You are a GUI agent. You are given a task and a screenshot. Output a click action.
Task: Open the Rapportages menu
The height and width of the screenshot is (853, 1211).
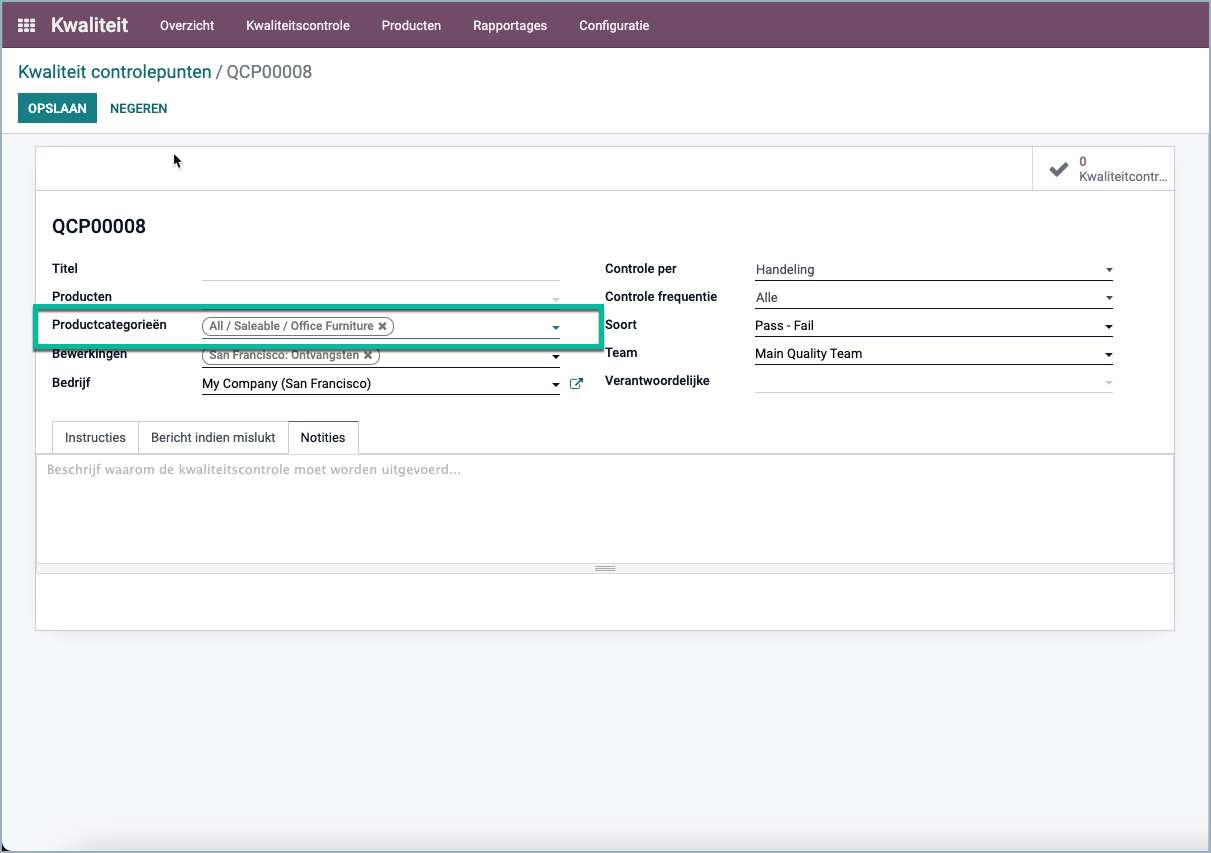coord(510,25)
